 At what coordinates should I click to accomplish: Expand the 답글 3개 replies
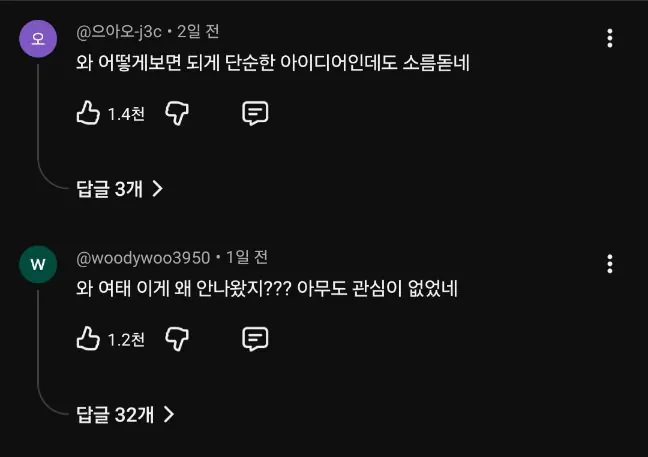click(120, 188)
